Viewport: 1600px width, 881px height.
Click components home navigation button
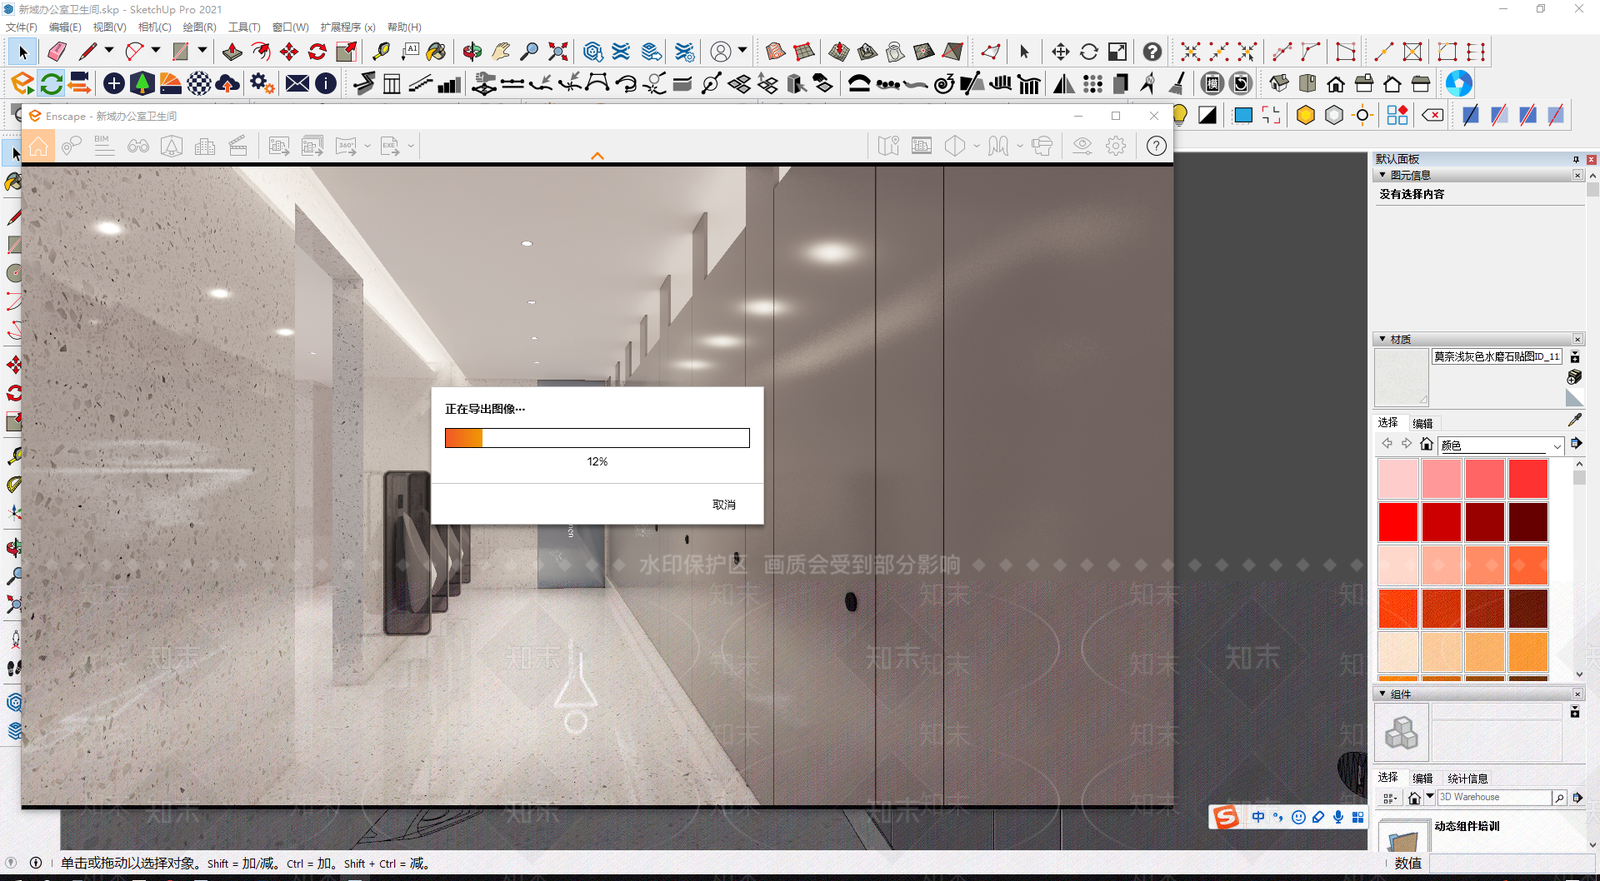coord(1414,798)
